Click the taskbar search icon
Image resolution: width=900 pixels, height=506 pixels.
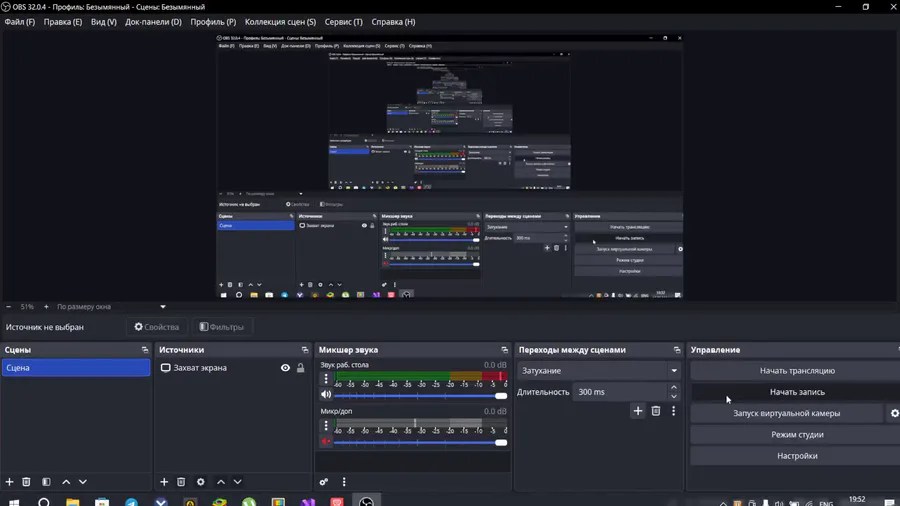click(44, 502)
